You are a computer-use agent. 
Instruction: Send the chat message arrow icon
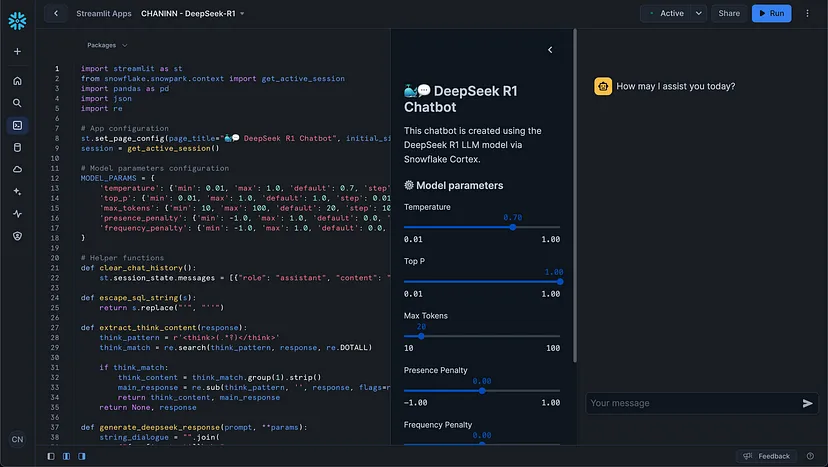click(807, 404)
